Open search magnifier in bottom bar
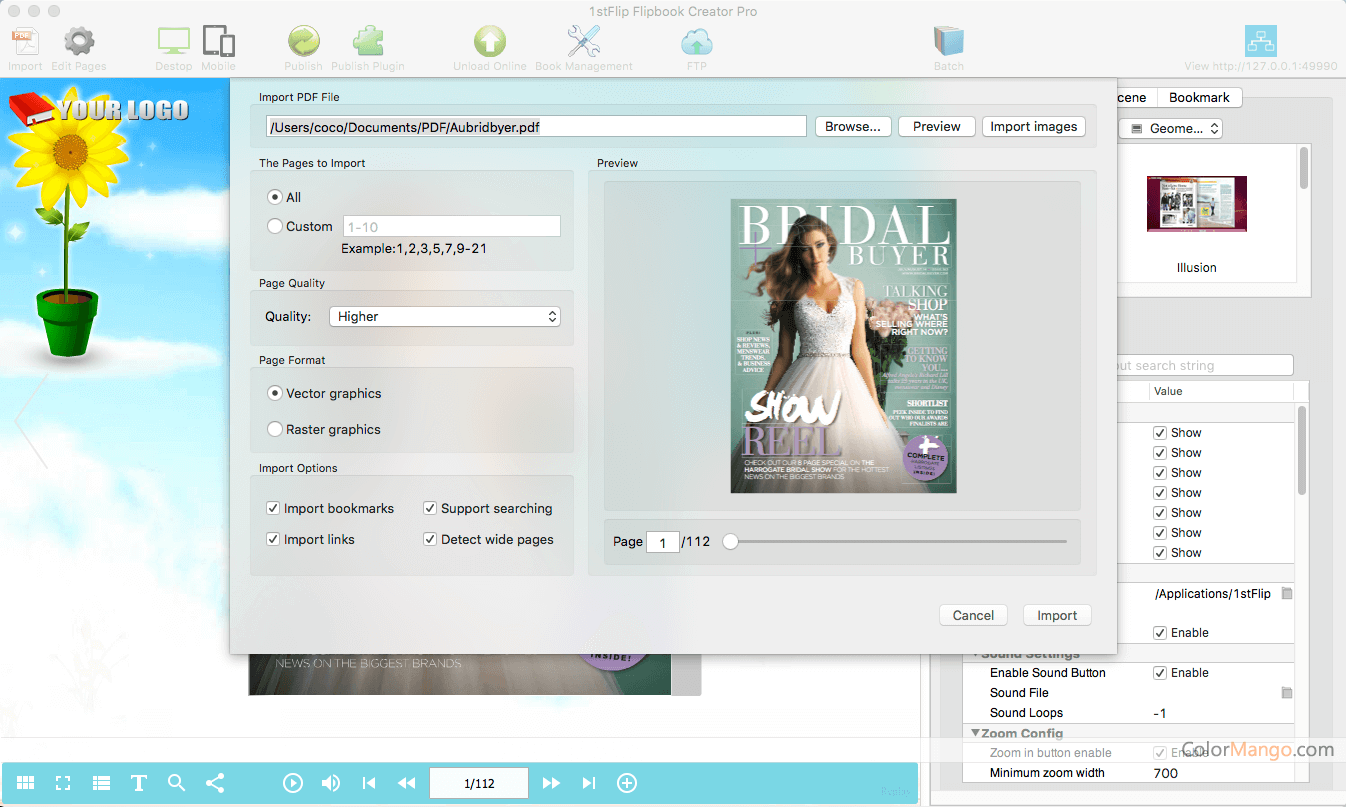1346x807 pixels. [176, 783]
